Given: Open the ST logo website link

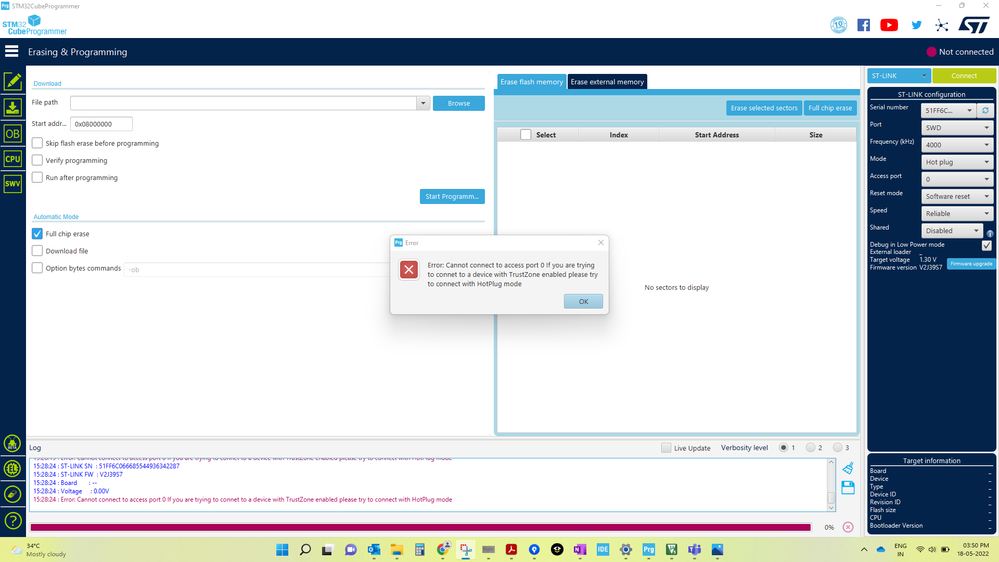Looking at the screenshot, I should [974, 25].
